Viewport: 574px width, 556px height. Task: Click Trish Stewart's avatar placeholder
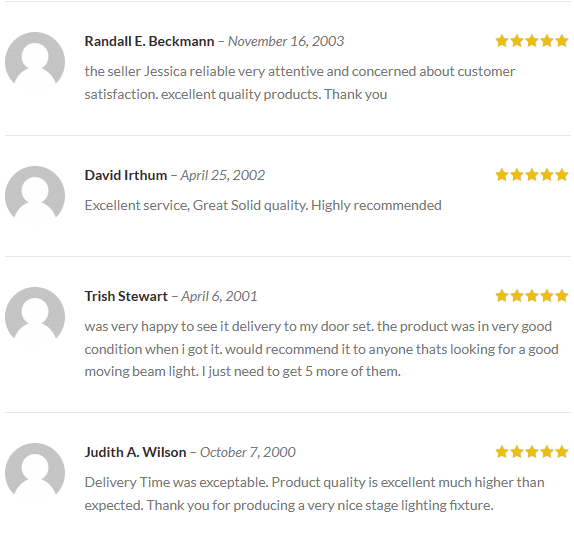(x=35, y=317)
